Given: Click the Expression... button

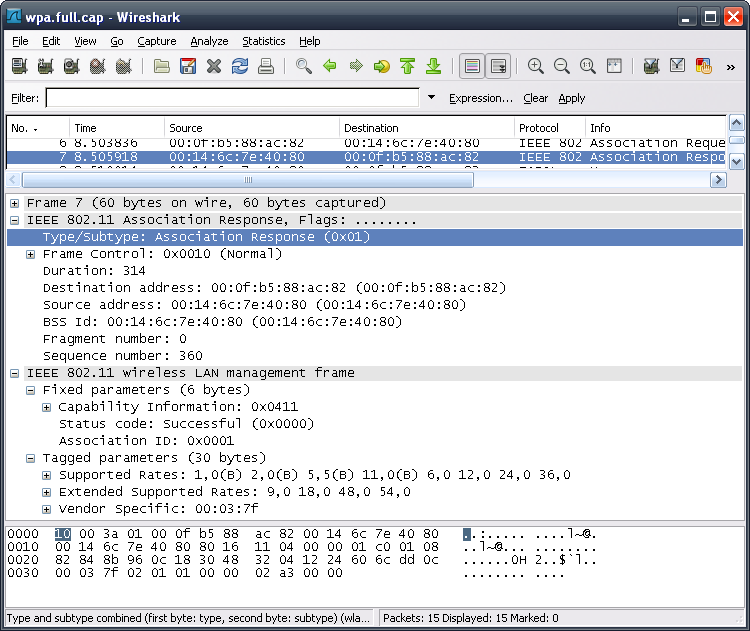Looking at the screenshot, I should pos(480,98).
